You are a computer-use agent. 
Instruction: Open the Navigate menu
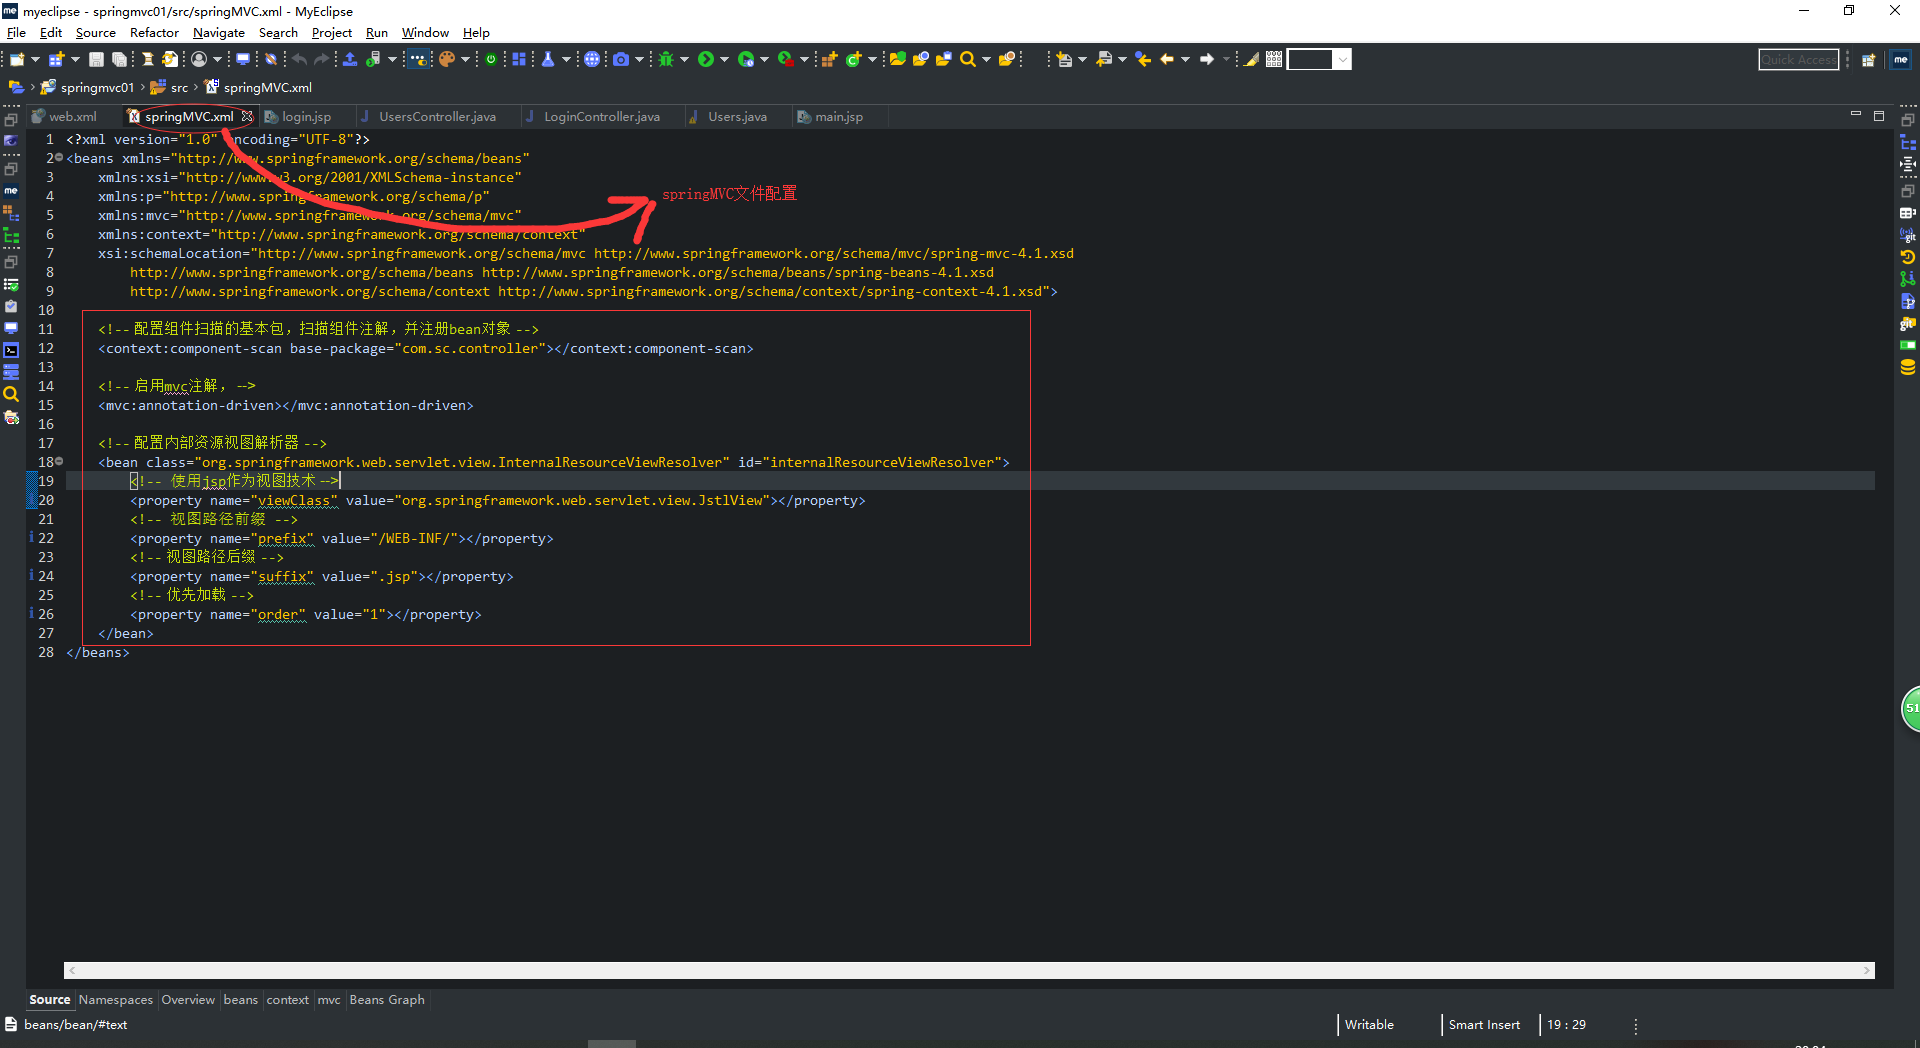point(218,33)
